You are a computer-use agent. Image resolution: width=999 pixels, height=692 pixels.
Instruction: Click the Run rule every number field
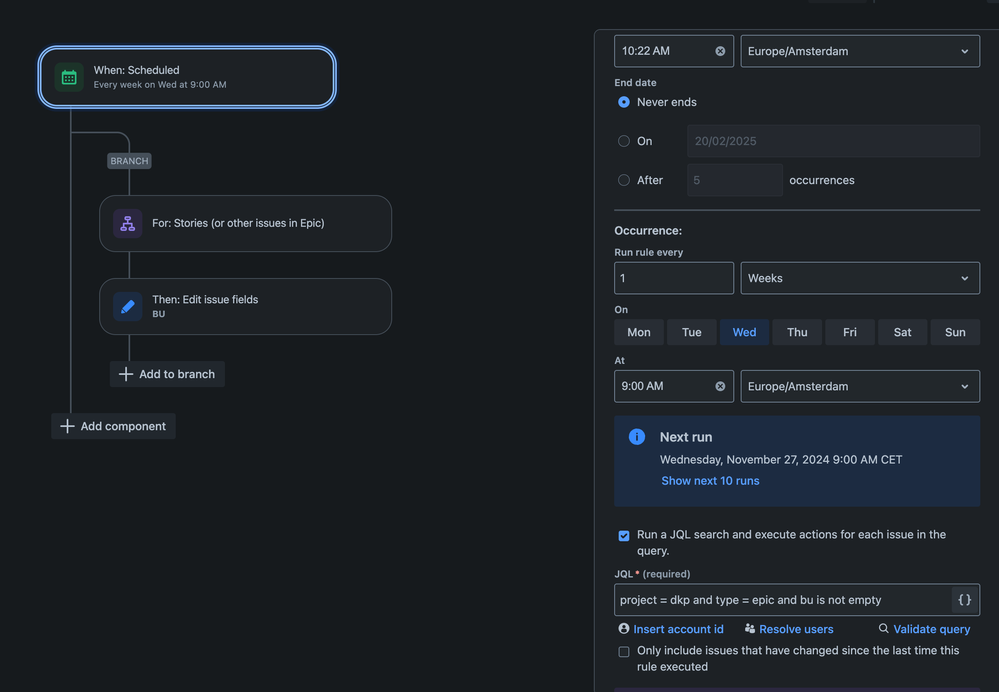click(673, 278)
